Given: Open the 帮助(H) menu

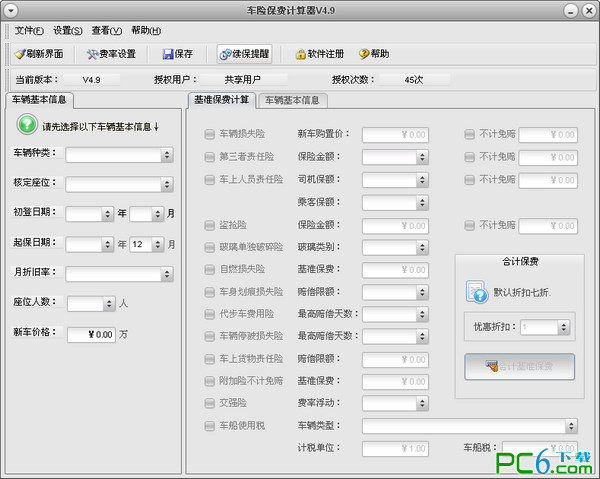Looking at the screenshot, I should tap(146, 31).
